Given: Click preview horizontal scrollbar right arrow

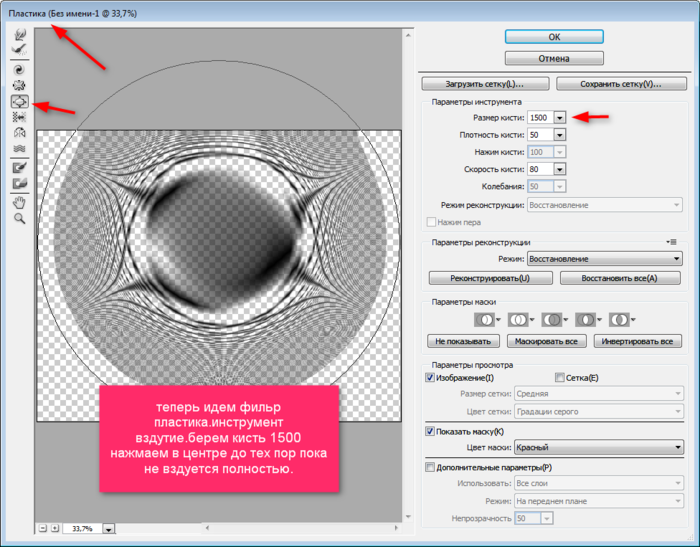Looking at the screenshot, I should [x=396, y=528].
